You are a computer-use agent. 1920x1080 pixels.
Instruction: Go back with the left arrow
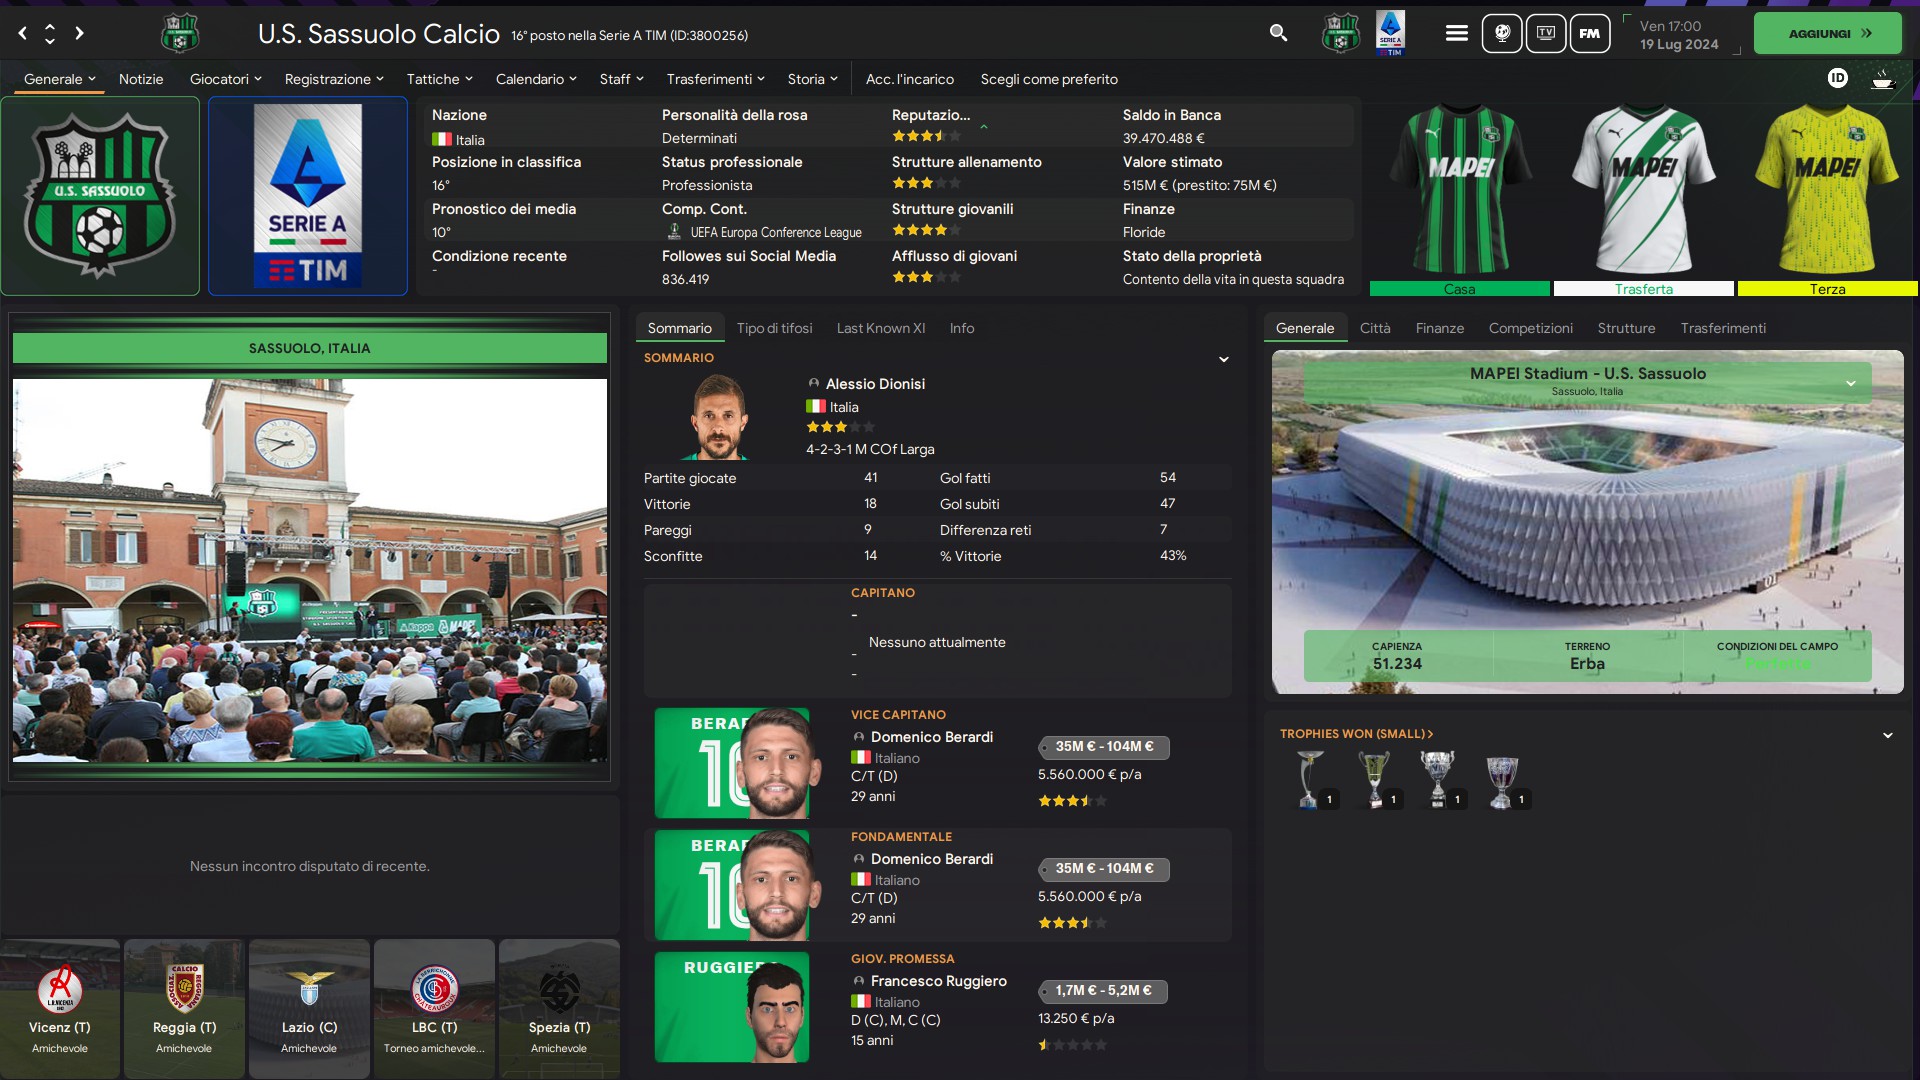(x=22, y=33)
